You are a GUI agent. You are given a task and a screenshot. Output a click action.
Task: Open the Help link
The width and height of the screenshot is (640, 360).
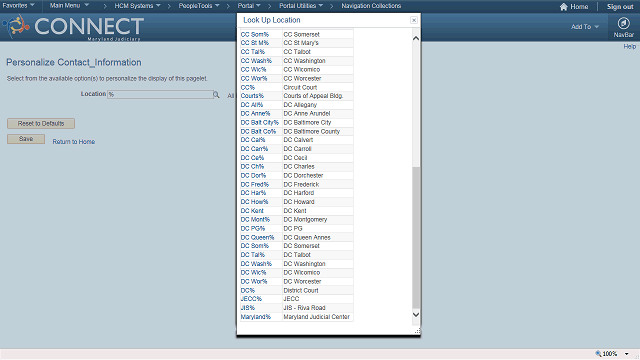click(629, 47)
